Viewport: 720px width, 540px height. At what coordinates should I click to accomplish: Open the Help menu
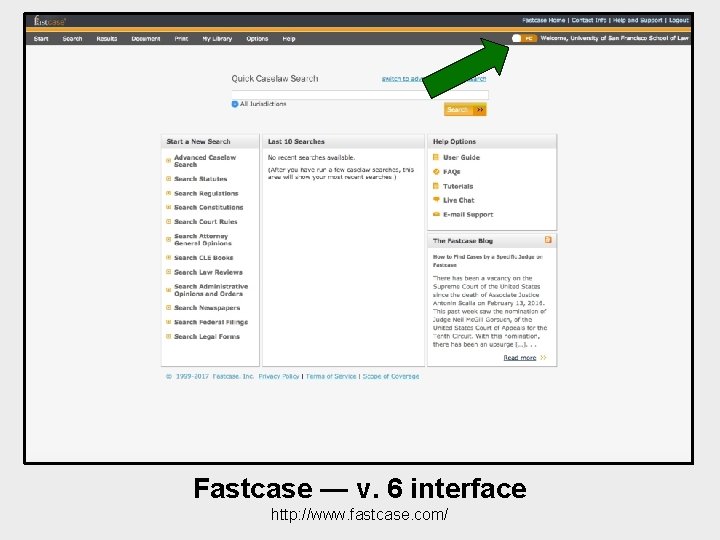click(x=289, y=39)
